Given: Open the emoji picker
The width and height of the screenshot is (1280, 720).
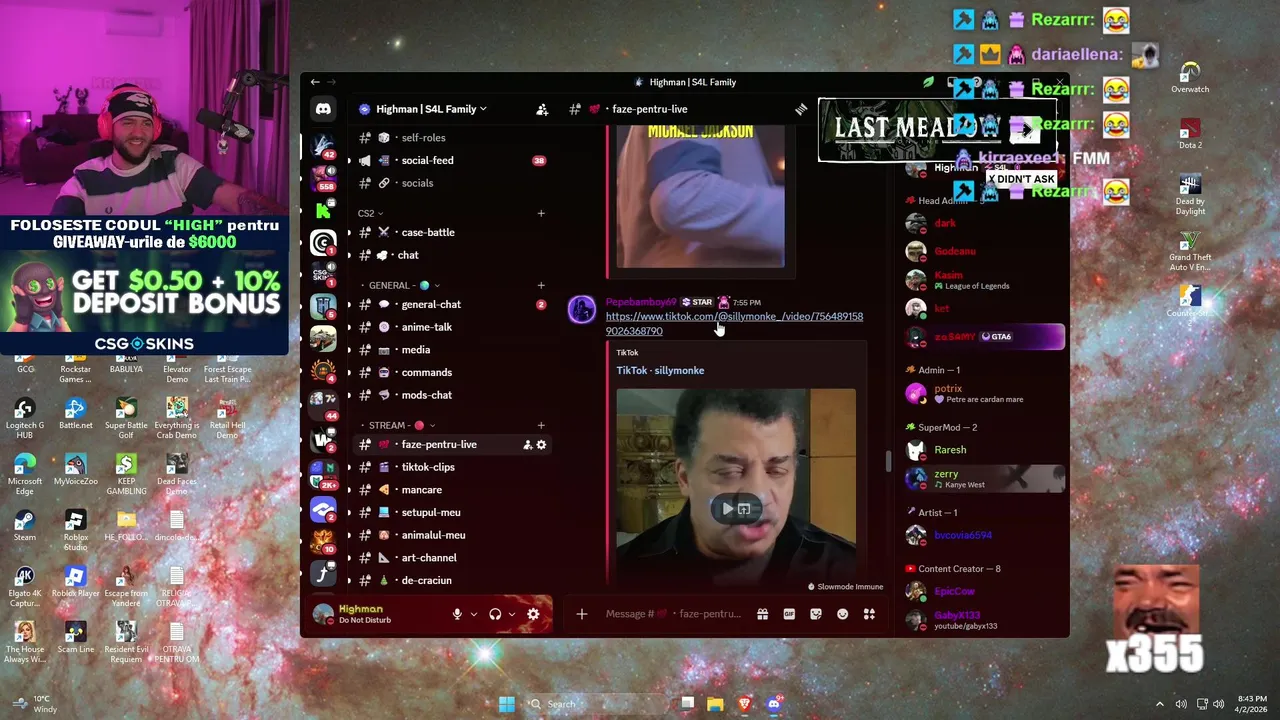Looking at the screenshot, I should pos(843,614).
